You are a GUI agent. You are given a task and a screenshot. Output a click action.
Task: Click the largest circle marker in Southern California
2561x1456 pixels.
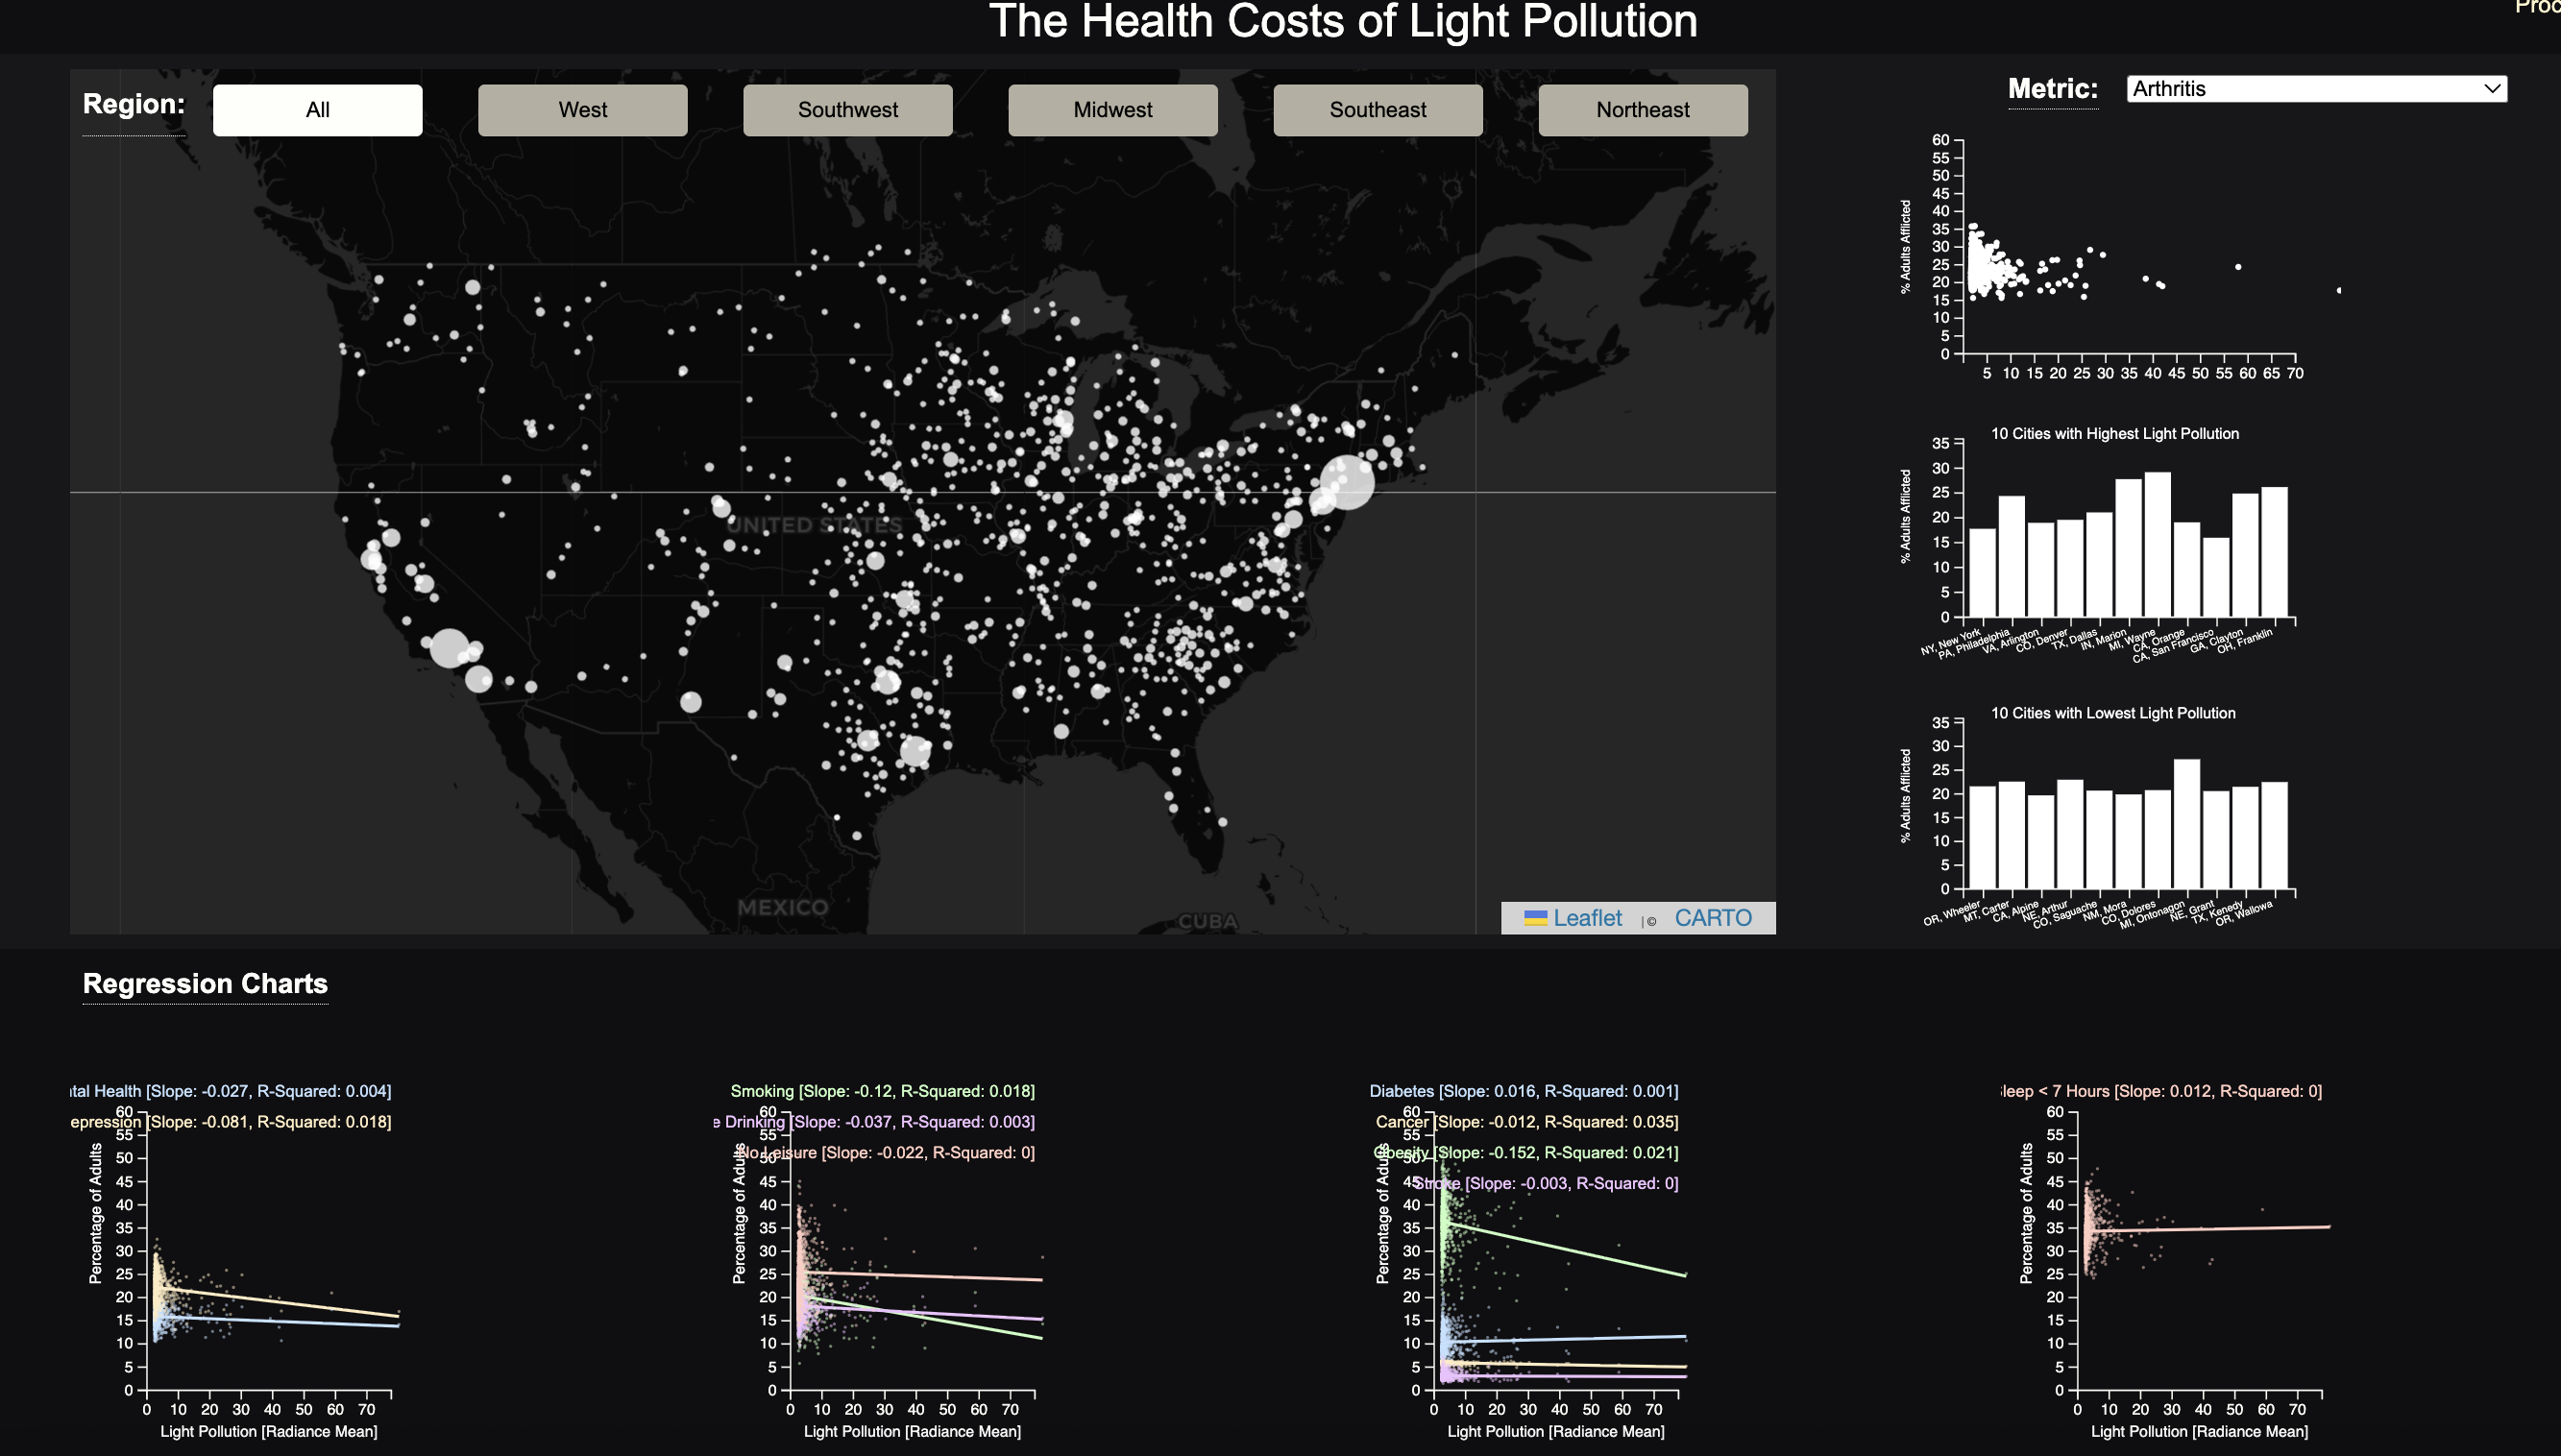pyautogui.click(x=449, y=648)
